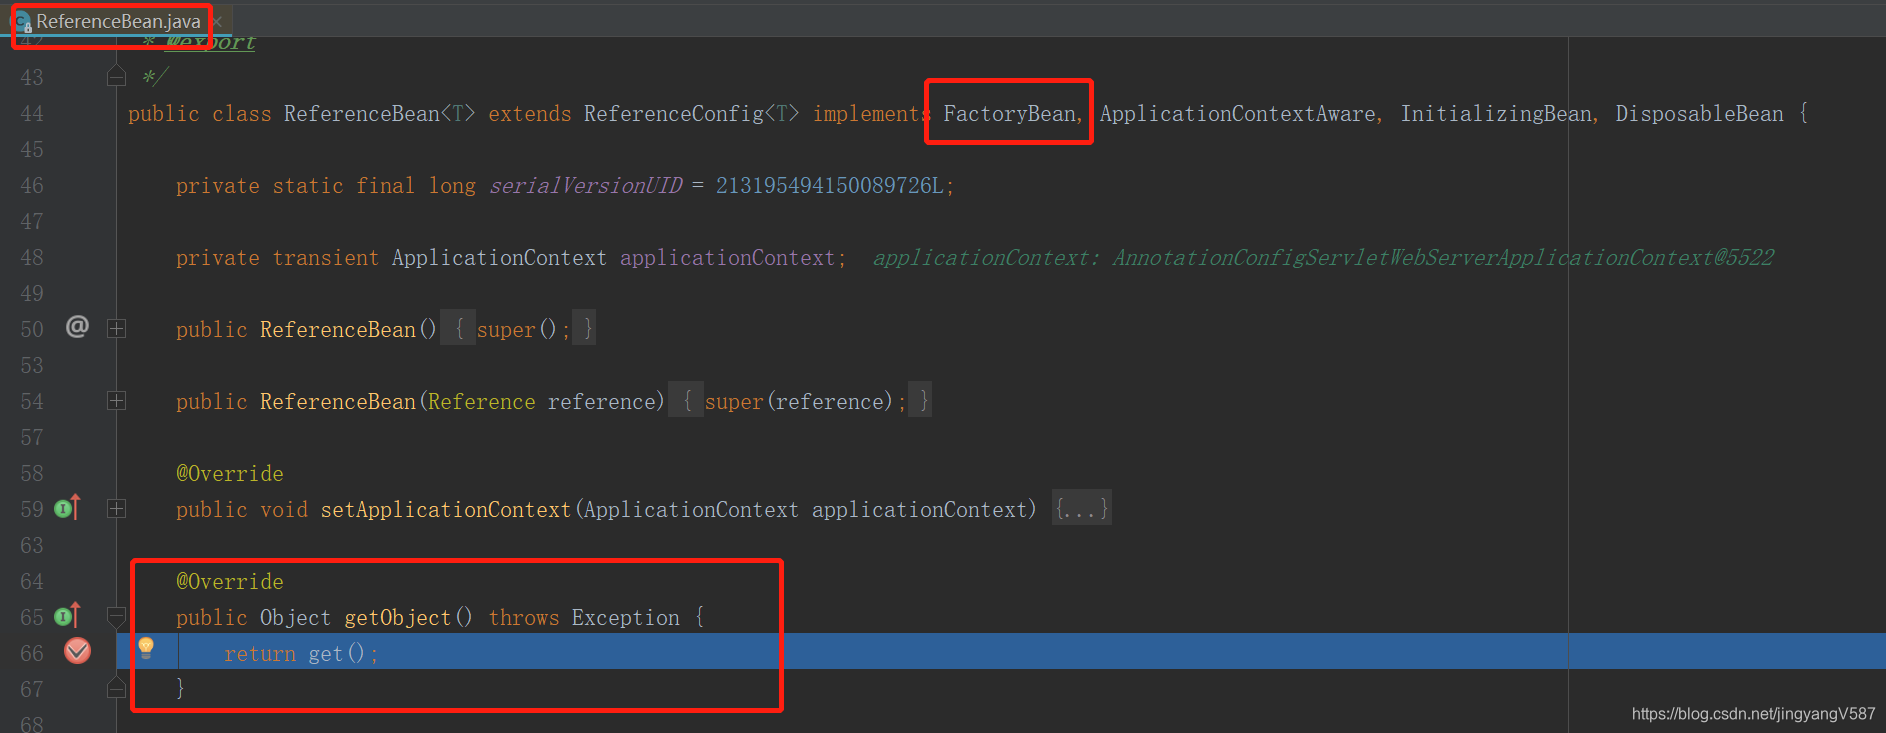Click line number 44 in the gutter
1886x733 pixels.
[32, 114]
